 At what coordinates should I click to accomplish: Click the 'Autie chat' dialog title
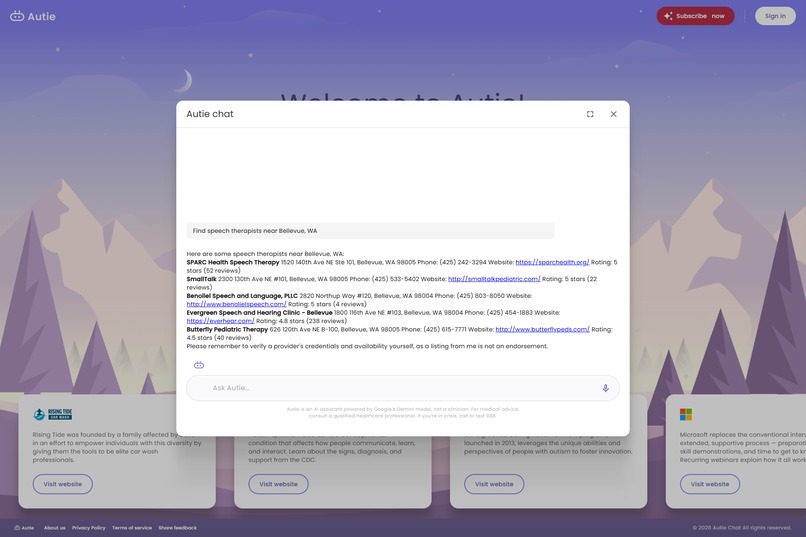coord(210,114)
